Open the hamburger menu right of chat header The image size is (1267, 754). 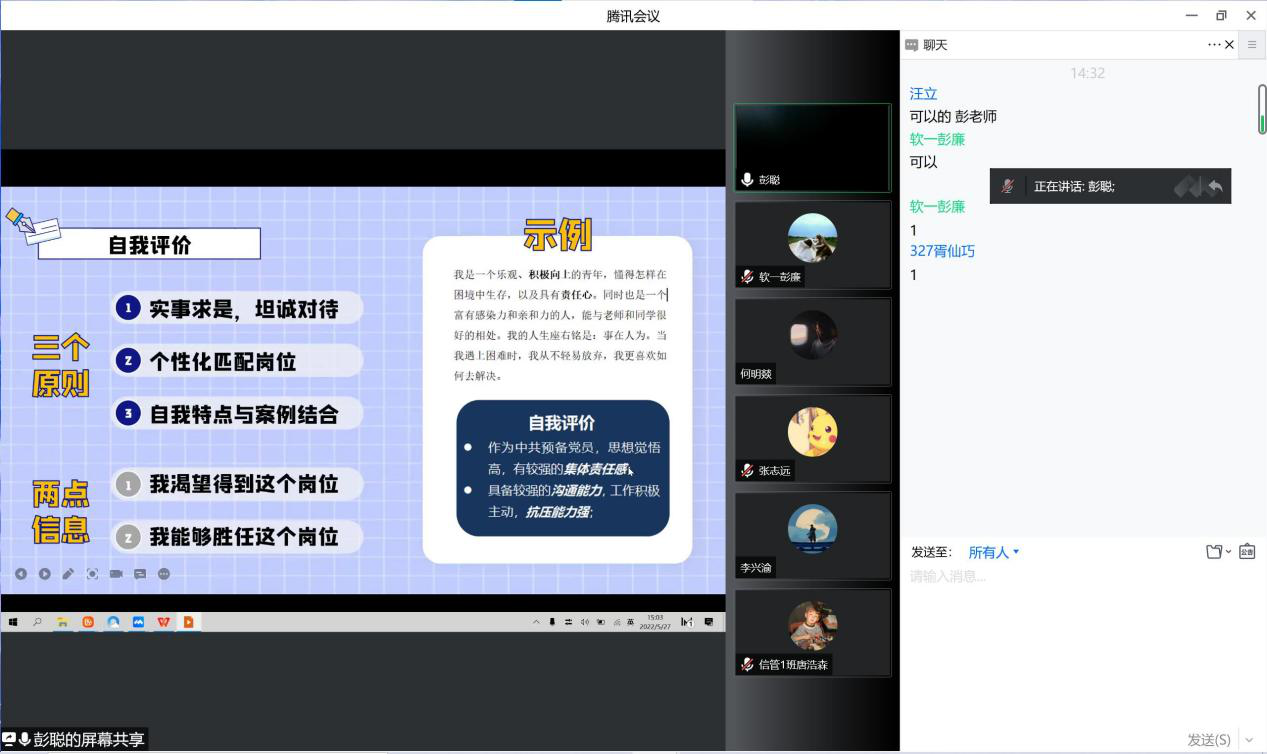(1252, 45)
